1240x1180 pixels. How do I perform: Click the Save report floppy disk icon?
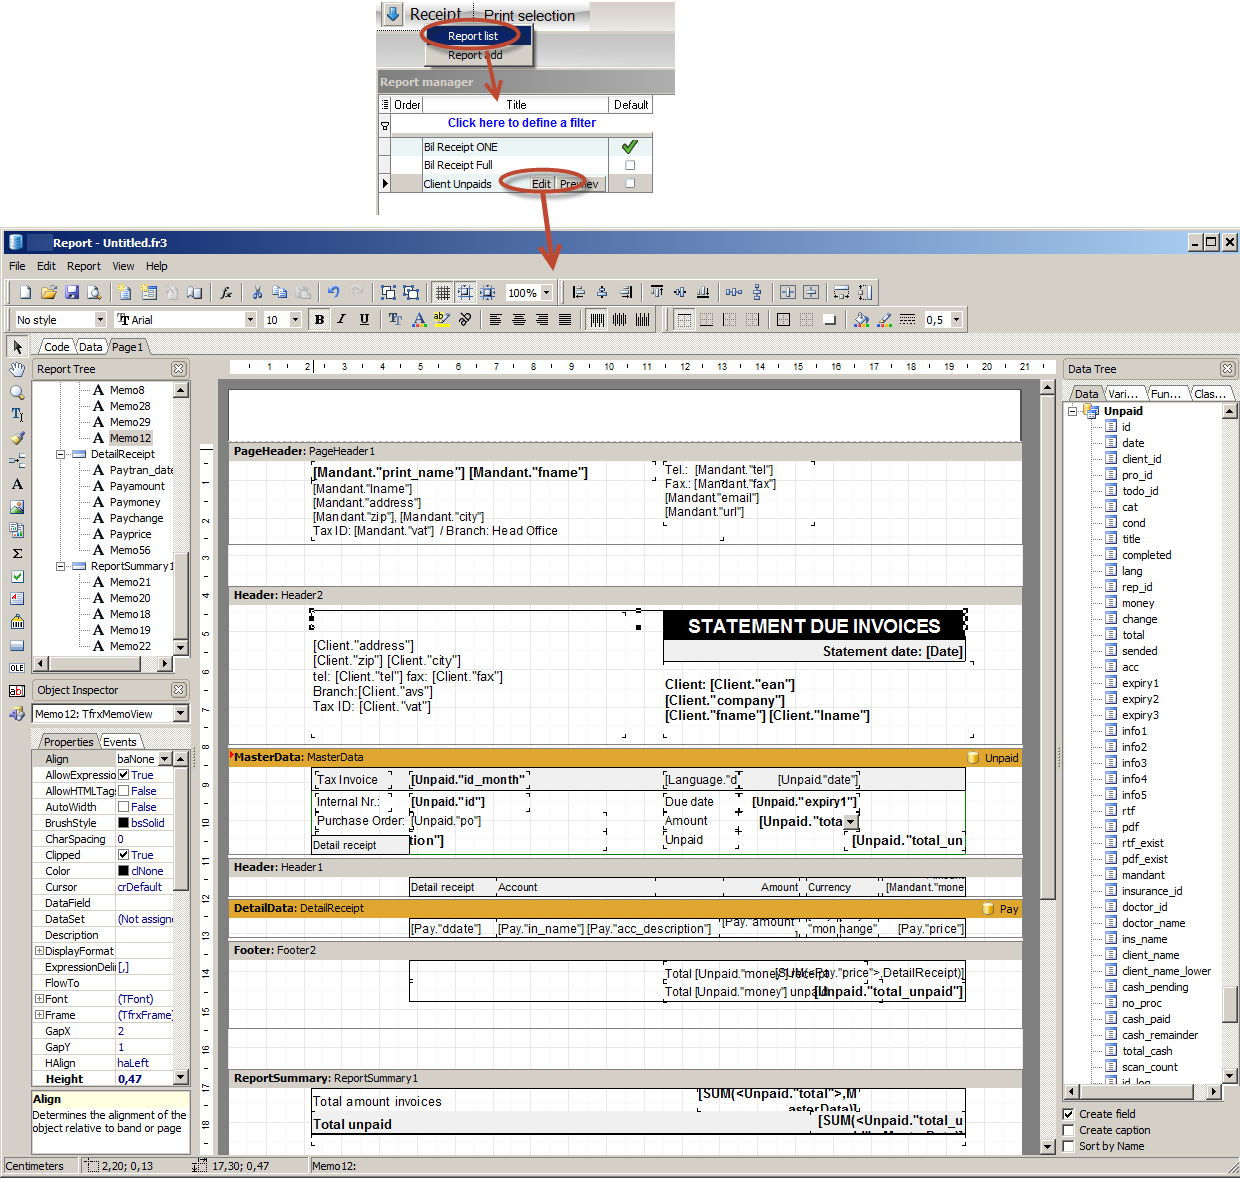click(72, 292)
